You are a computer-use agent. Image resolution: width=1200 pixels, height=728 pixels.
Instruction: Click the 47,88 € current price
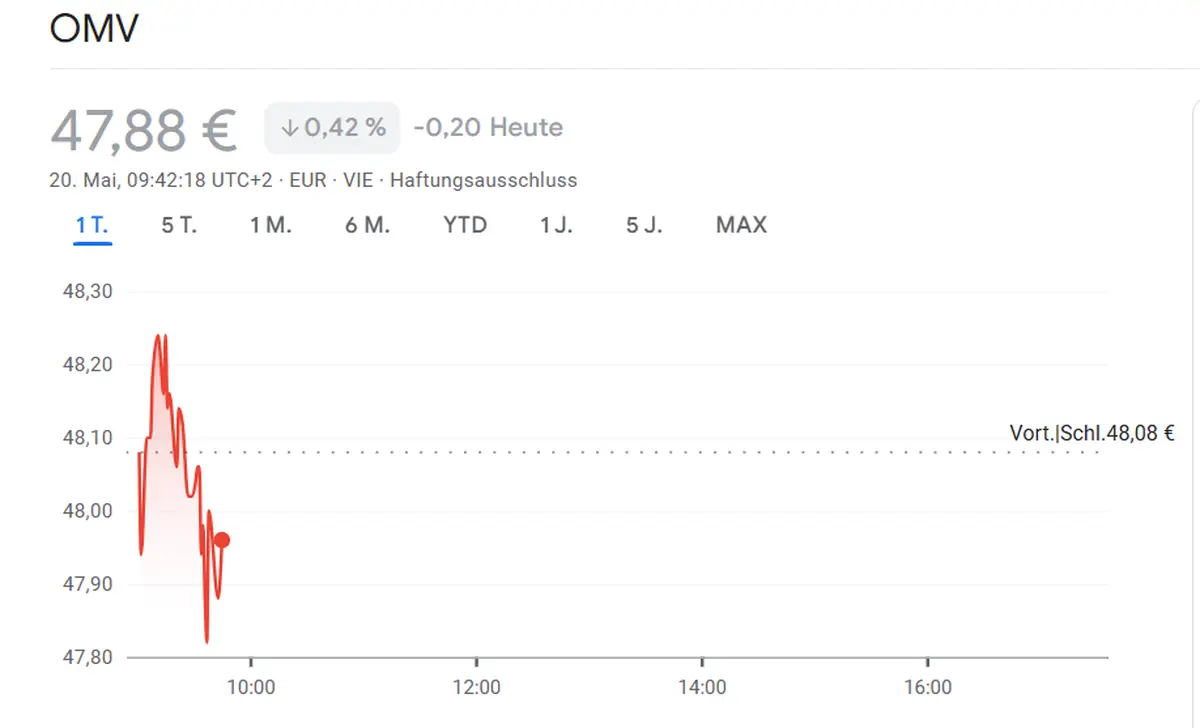[x=144, y=129]
